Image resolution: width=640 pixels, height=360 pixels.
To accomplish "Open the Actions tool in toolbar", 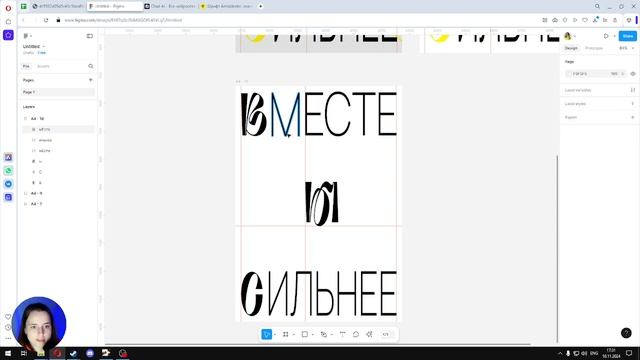I will click(x=369, y=334).
